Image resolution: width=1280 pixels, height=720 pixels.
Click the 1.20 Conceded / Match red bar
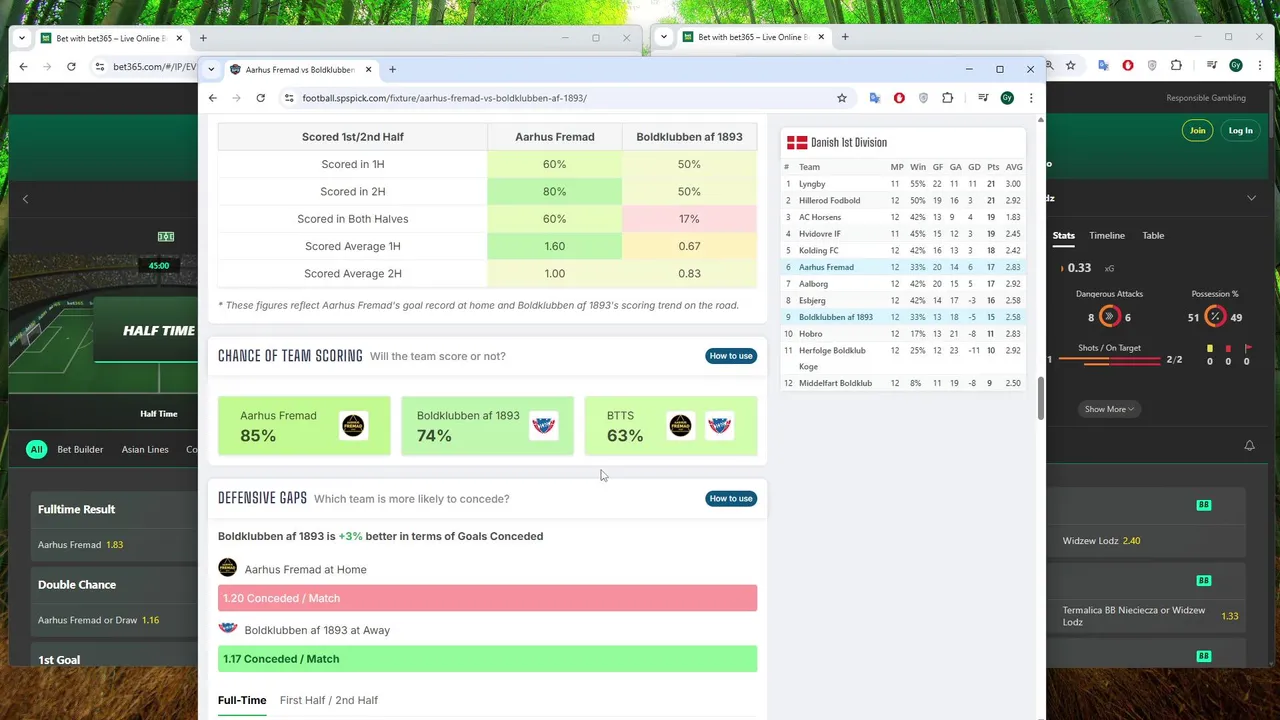click(487, 598)
